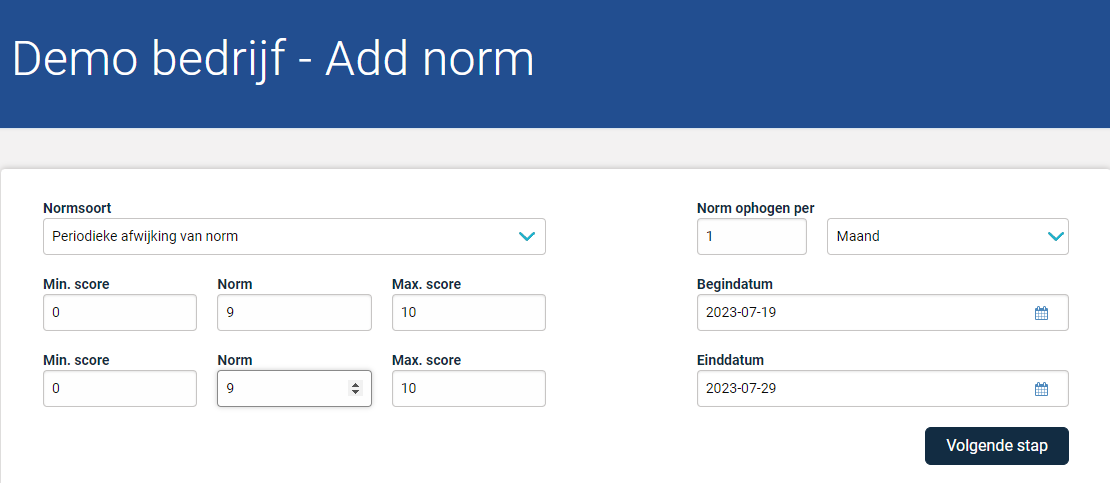Viewport: 1110px width, 483px height.
Task: Click the Normsoort dropdown chevron arrow
Action: [x=527, y=237]
